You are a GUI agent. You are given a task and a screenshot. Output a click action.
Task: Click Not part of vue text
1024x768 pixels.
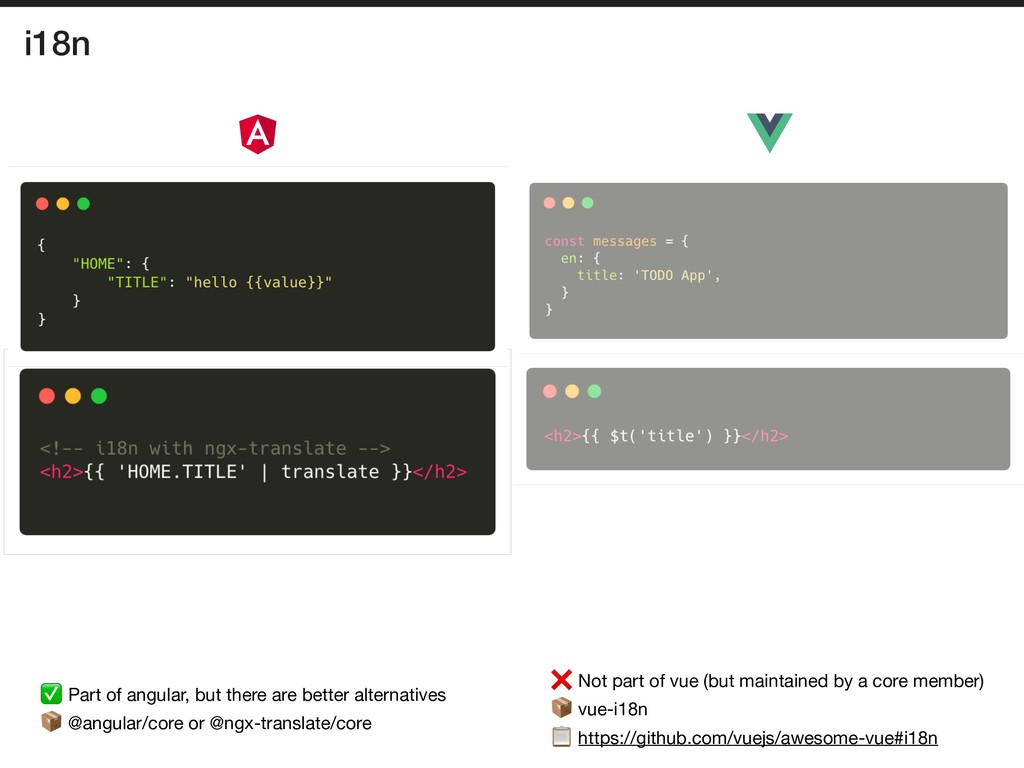click(780, 681)
